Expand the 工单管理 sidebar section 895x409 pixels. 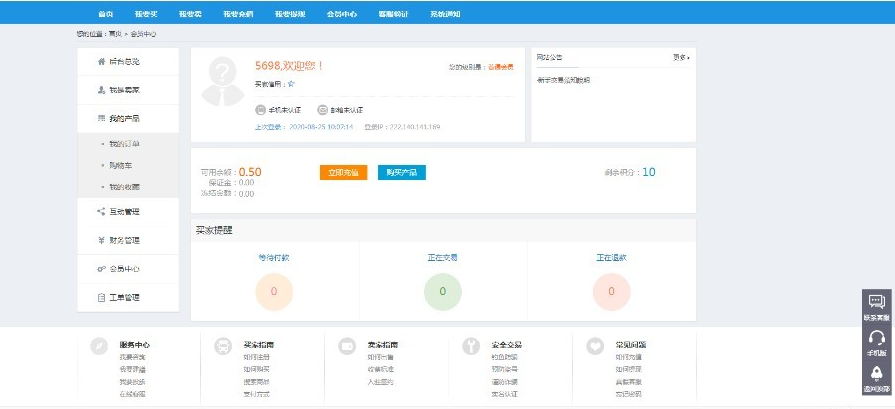point(128,297)
